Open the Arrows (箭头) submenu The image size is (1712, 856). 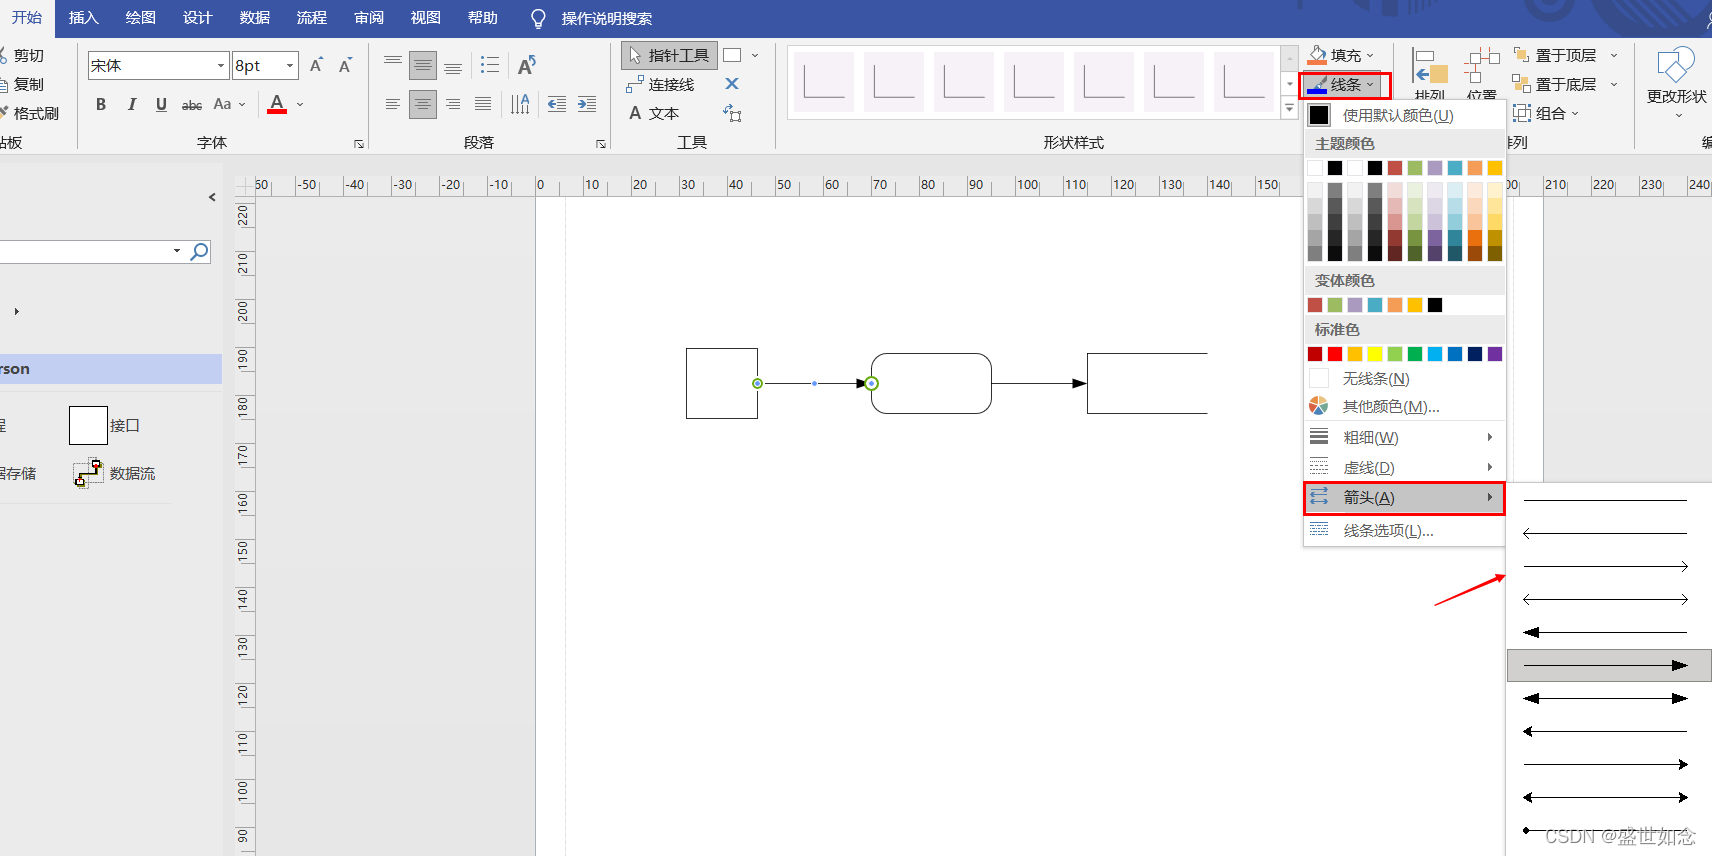pyautogui.click(x=1405, y=498)
